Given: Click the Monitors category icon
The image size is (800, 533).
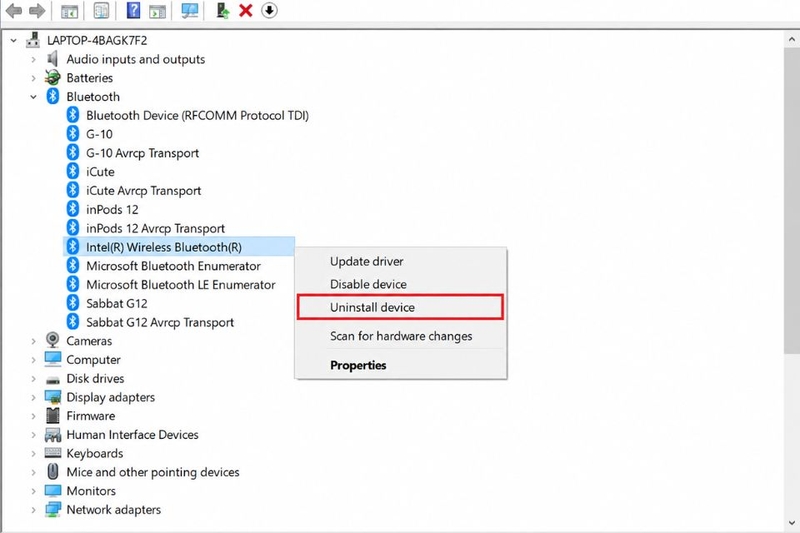Looking at the screenshot, I should (x=53, y=491).
